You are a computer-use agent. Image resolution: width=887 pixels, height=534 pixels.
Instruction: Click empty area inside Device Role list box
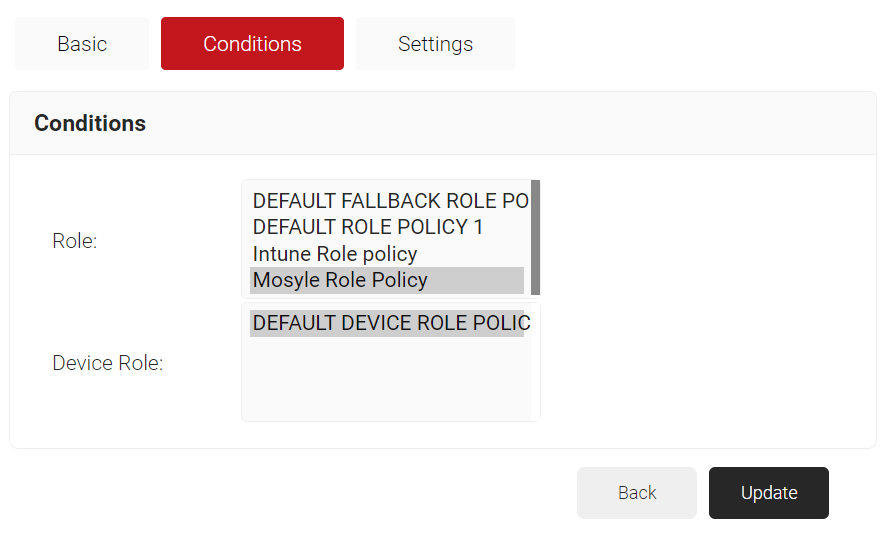point(386,382)
